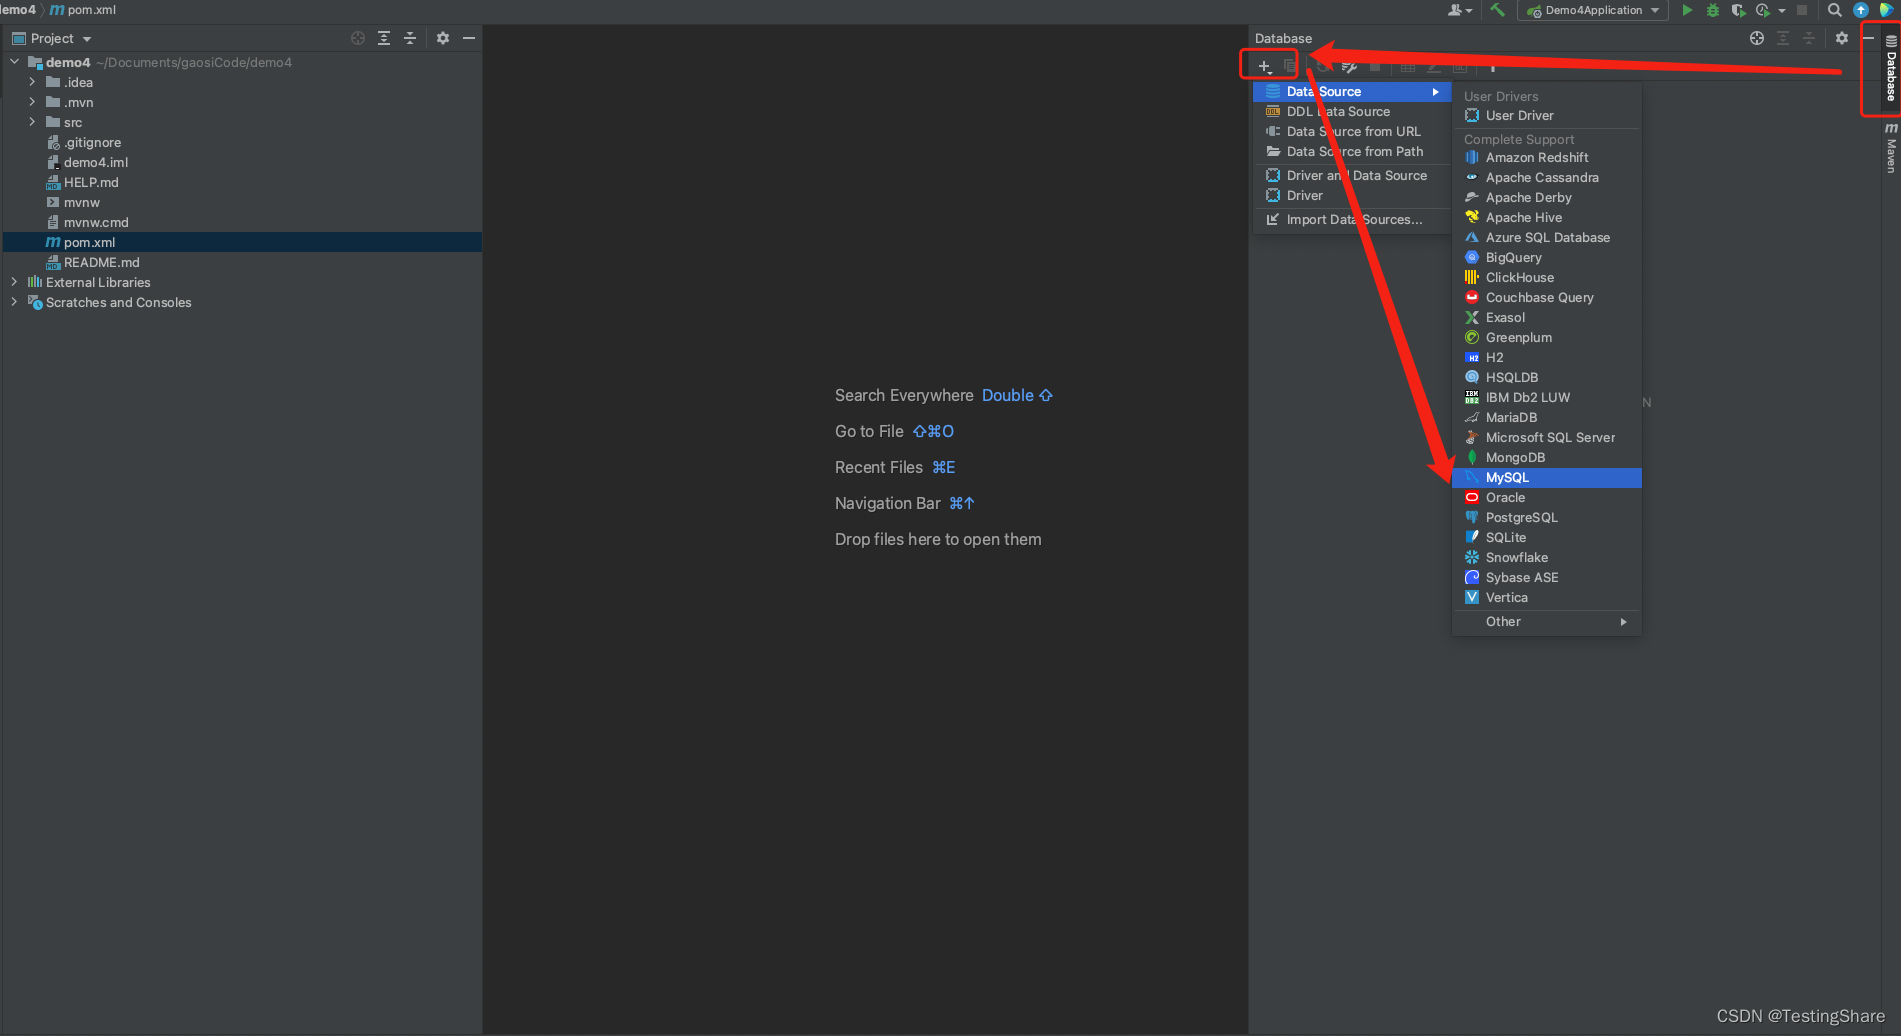Select demo4.iml file

(243, 162)
